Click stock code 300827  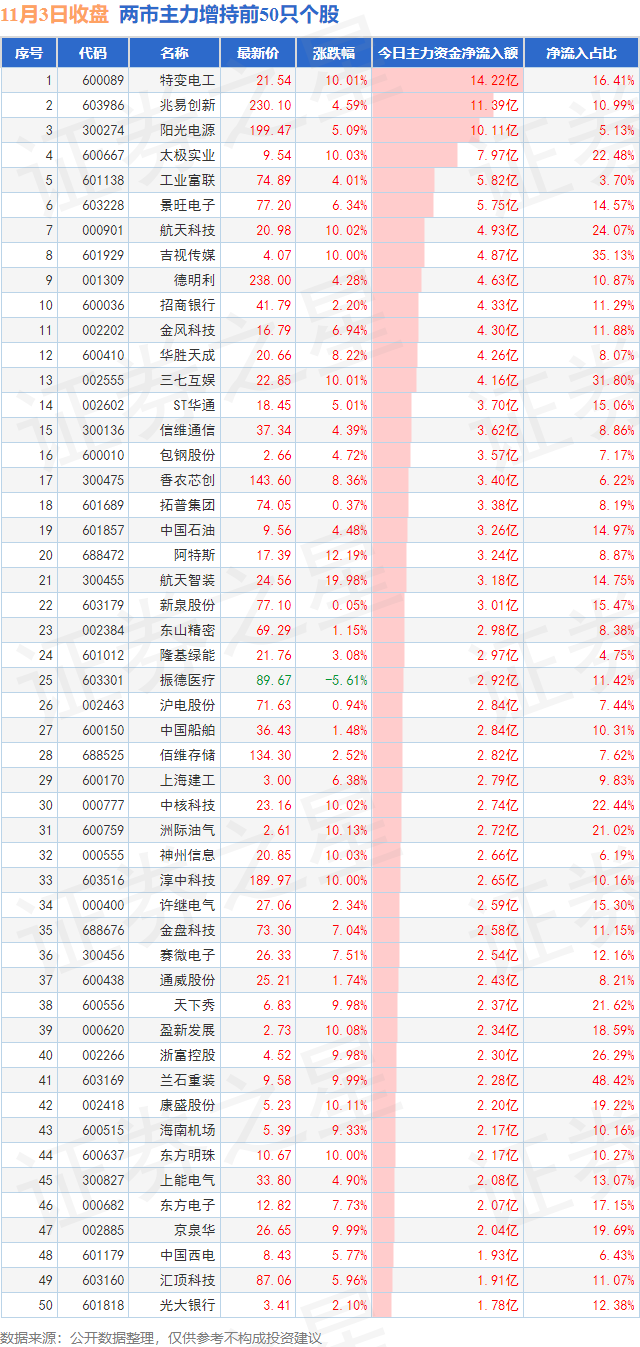tap(104, 1180)
